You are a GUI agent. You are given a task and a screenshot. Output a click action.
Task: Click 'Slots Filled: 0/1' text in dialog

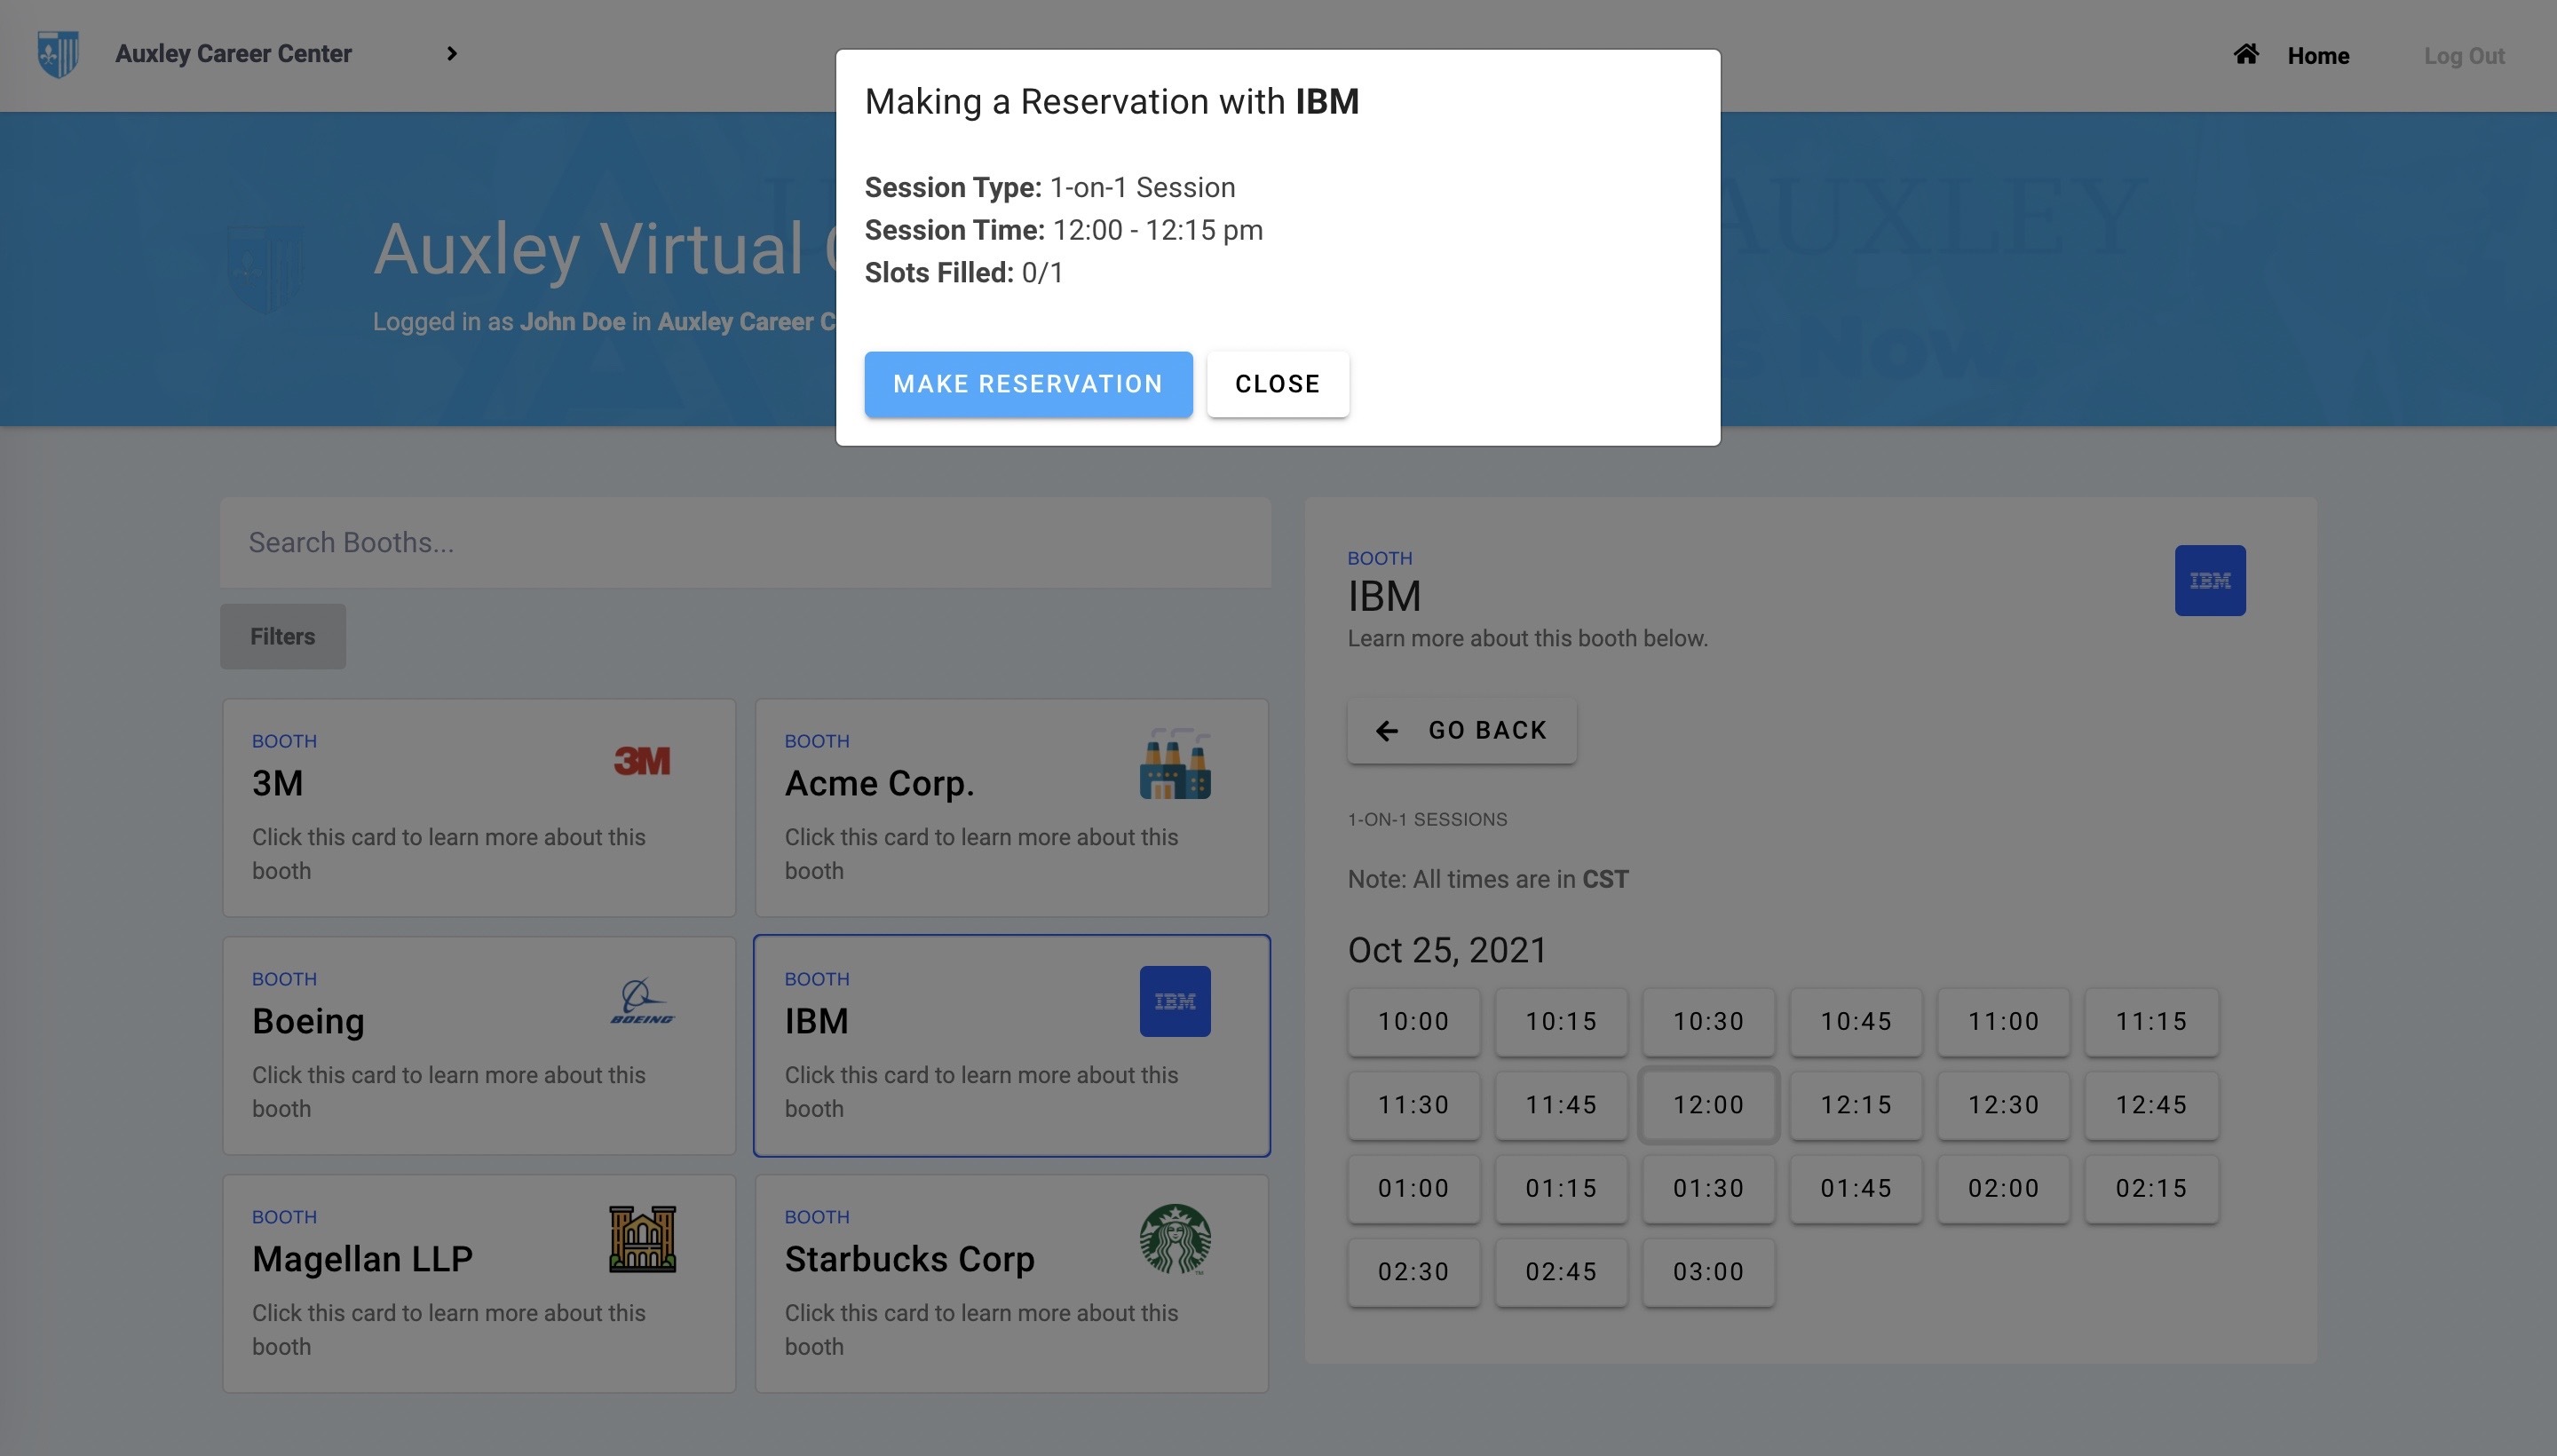[964, 273]
